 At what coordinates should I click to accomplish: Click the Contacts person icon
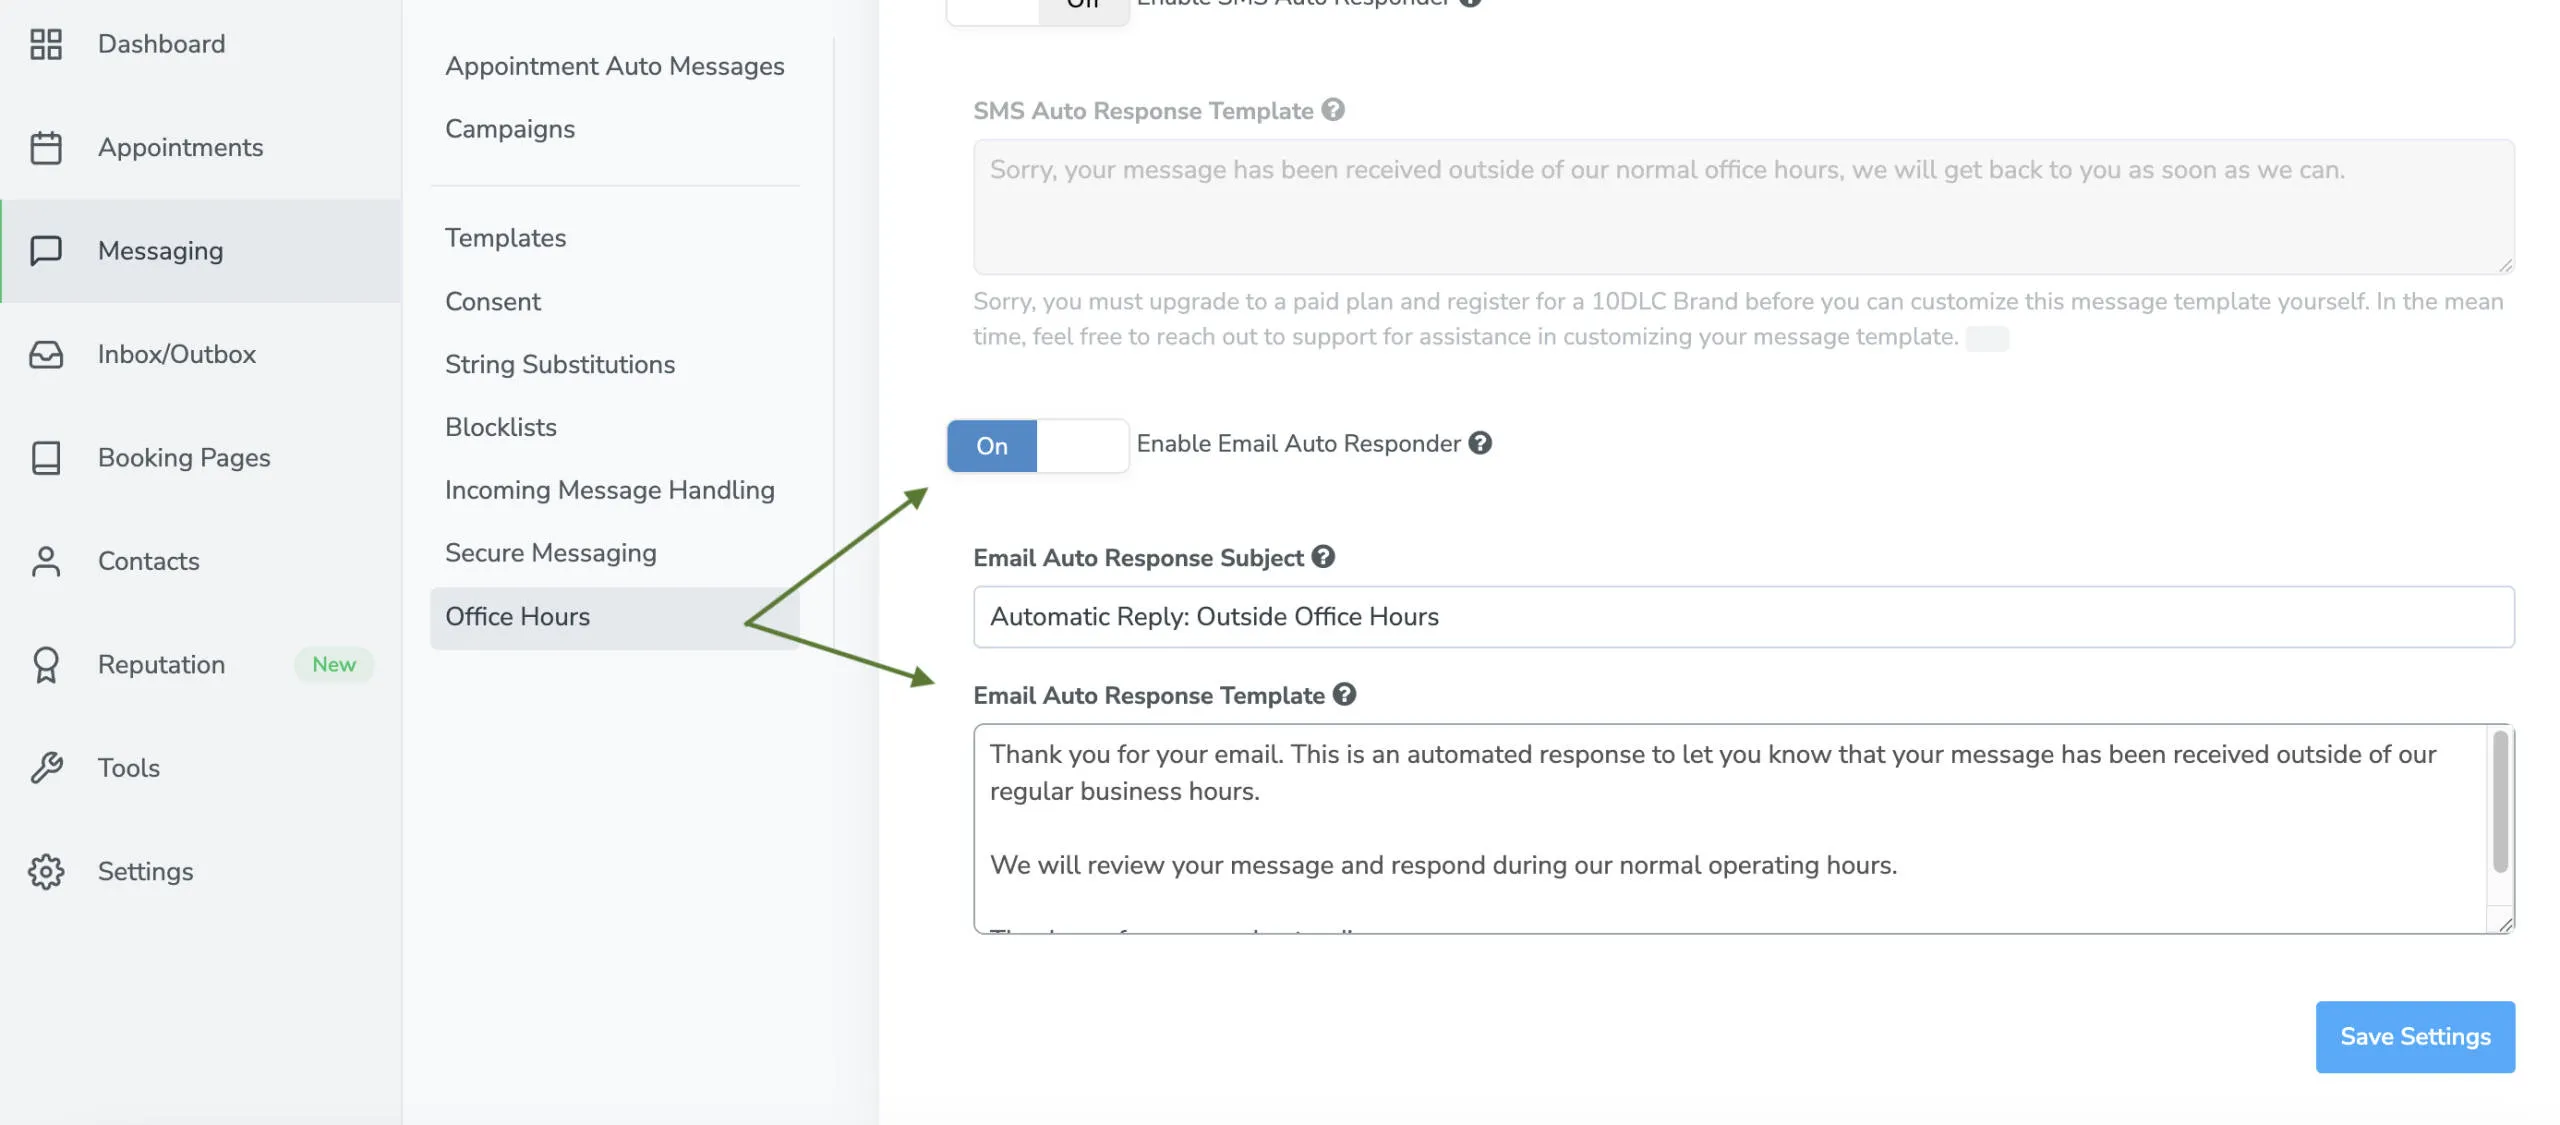tap(46, 561)
